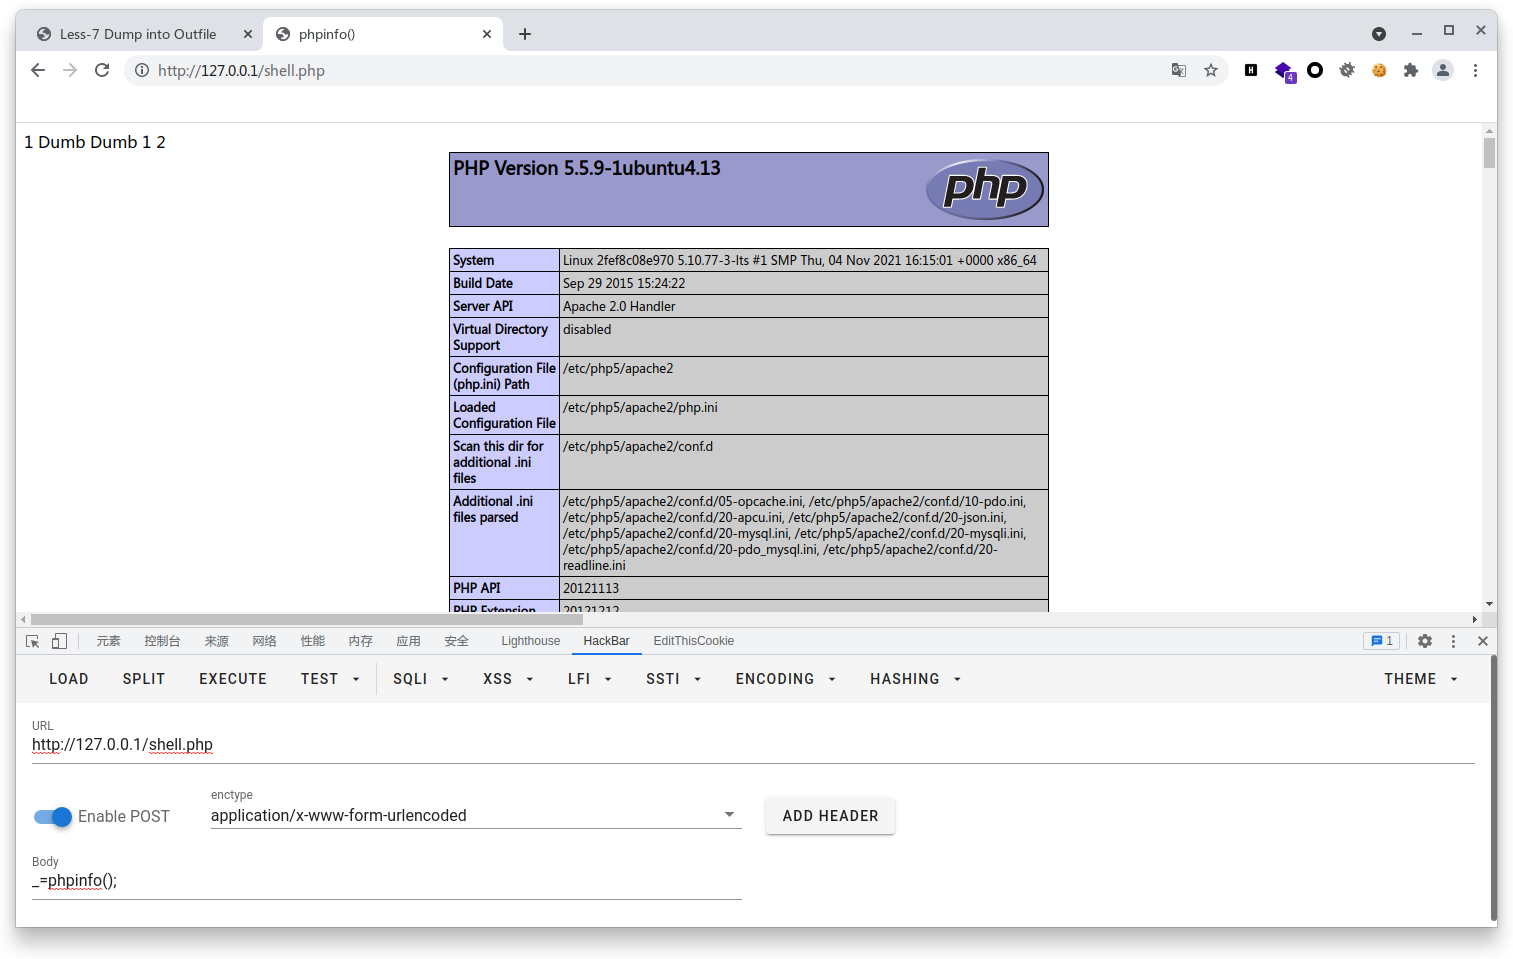Select the HackBar DevTools tab

pyautogui.click(x=607, y=641)
